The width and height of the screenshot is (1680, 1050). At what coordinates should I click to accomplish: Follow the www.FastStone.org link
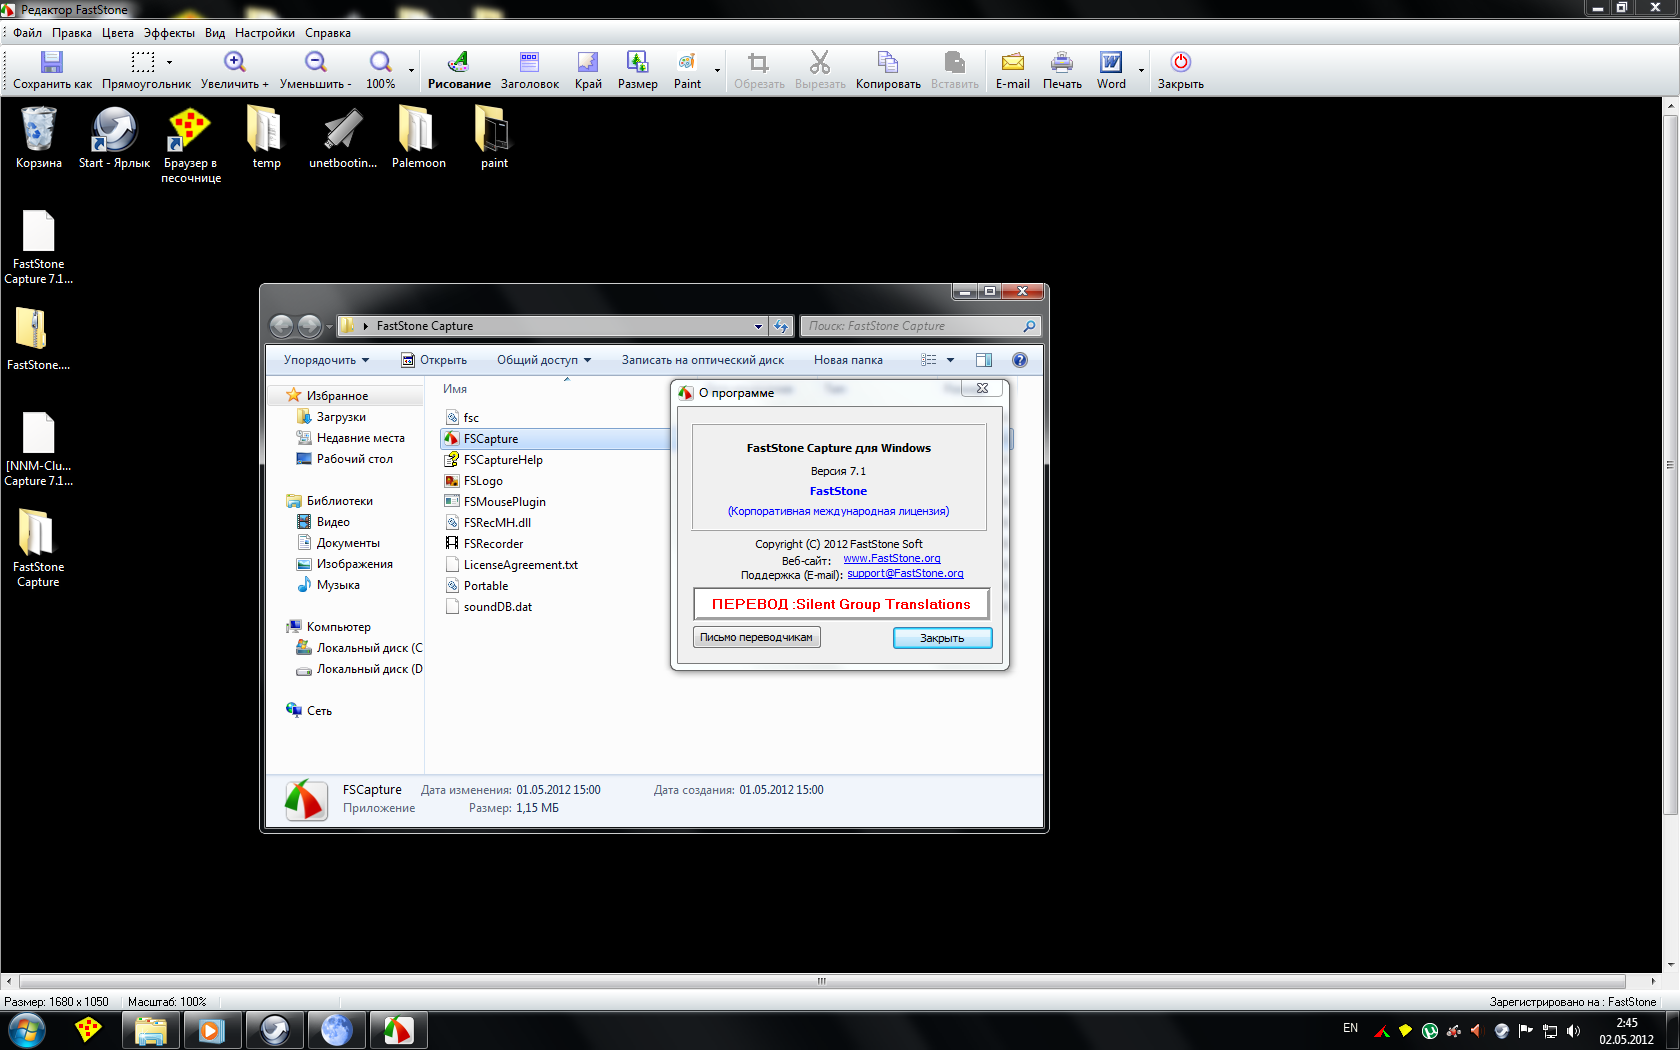coord(891,558)
